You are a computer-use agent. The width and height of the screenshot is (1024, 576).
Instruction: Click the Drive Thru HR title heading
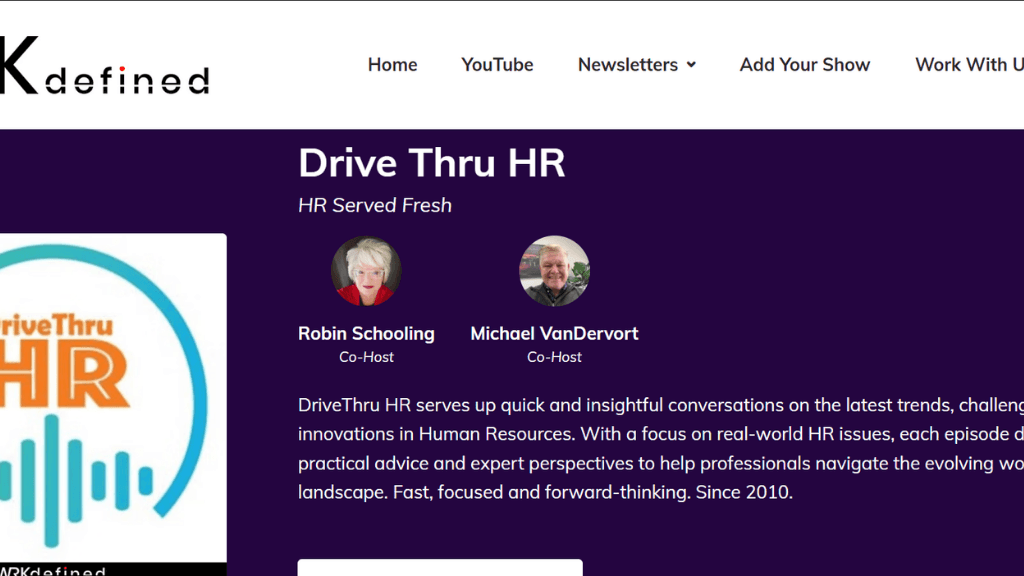pos(431,163)
